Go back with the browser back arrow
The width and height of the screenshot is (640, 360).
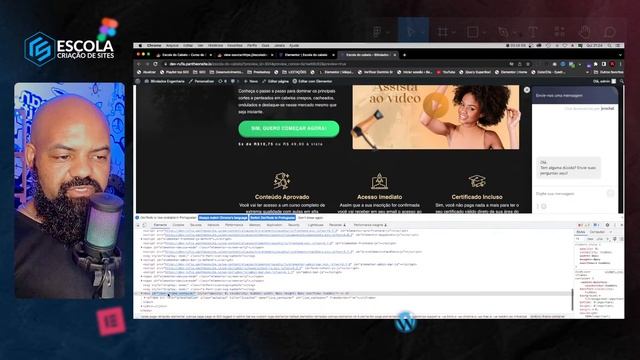138,64
